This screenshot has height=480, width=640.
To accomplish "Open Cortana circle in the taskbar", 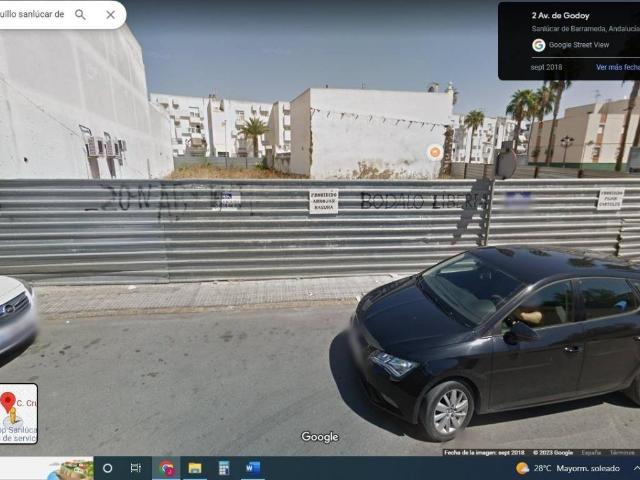I will (107, 468).
